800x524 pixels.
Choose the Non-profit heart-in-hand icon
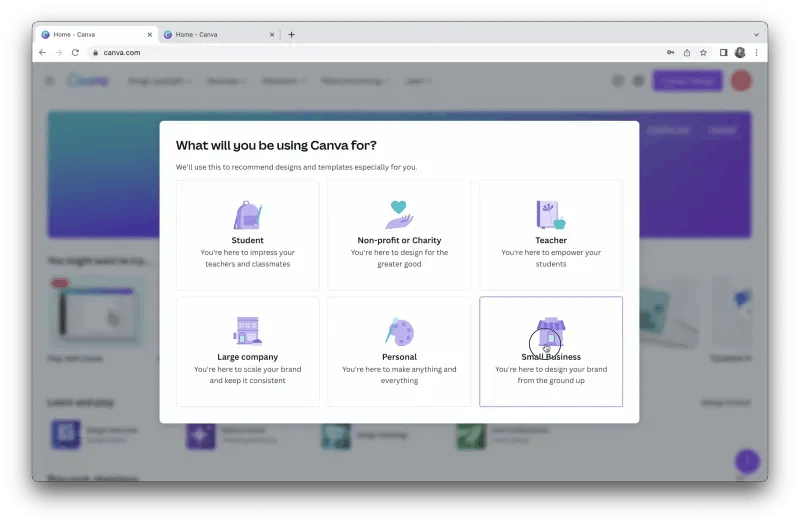click(x=399, y=214)
